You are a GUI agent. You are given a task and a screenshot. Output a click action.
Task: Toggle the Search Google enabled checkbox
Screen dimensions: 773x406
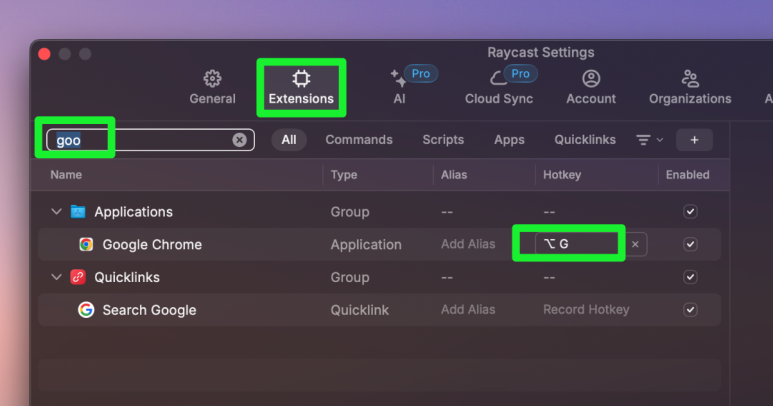(690, 310)
